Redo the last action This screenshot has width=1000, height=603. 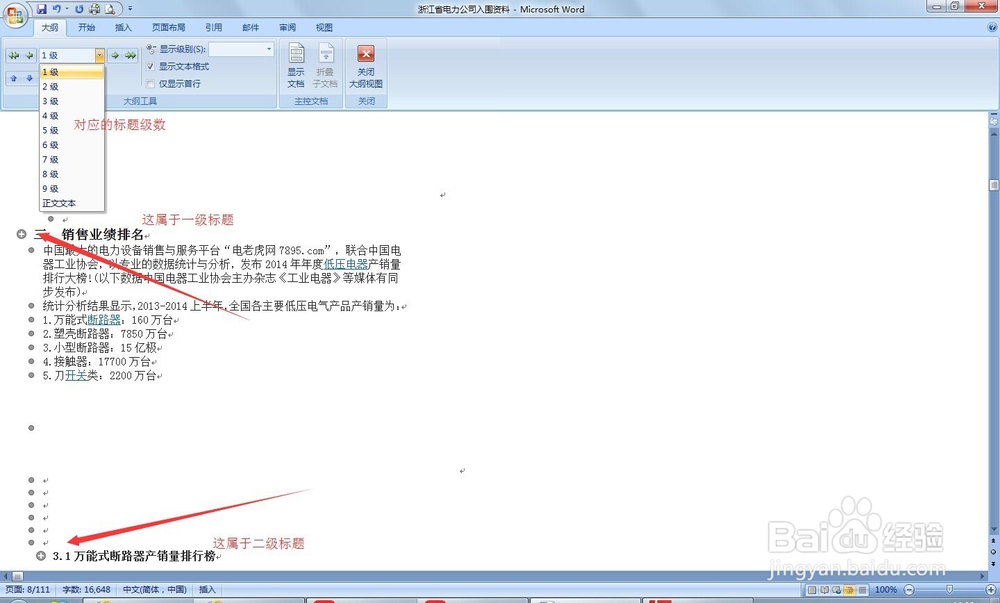tap(80, 9)
